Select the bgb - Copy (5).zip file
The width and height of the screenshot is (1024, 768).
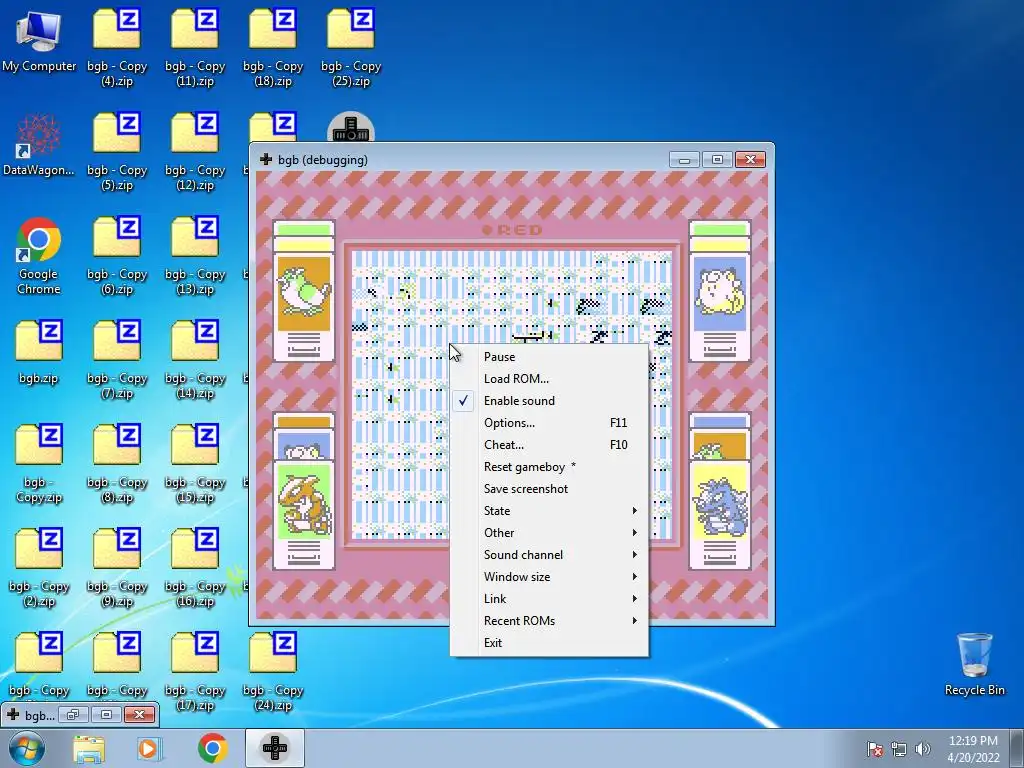coord(117,152)
